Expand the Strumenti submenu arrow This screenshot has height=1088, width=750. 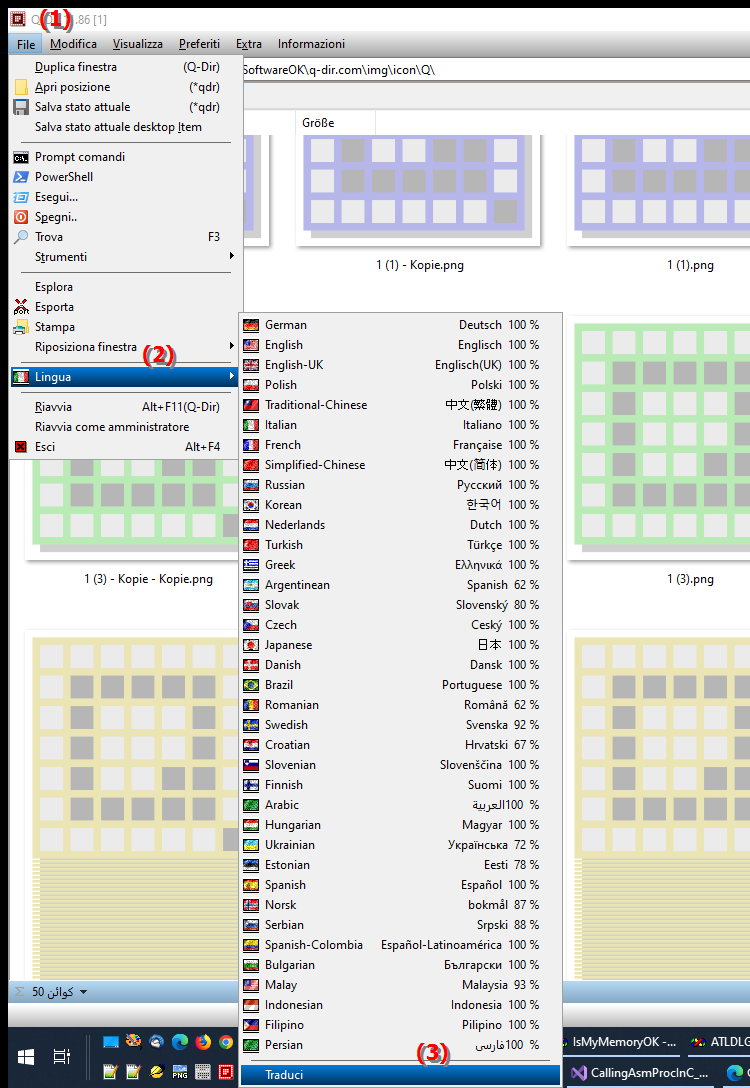coord(232,257)
